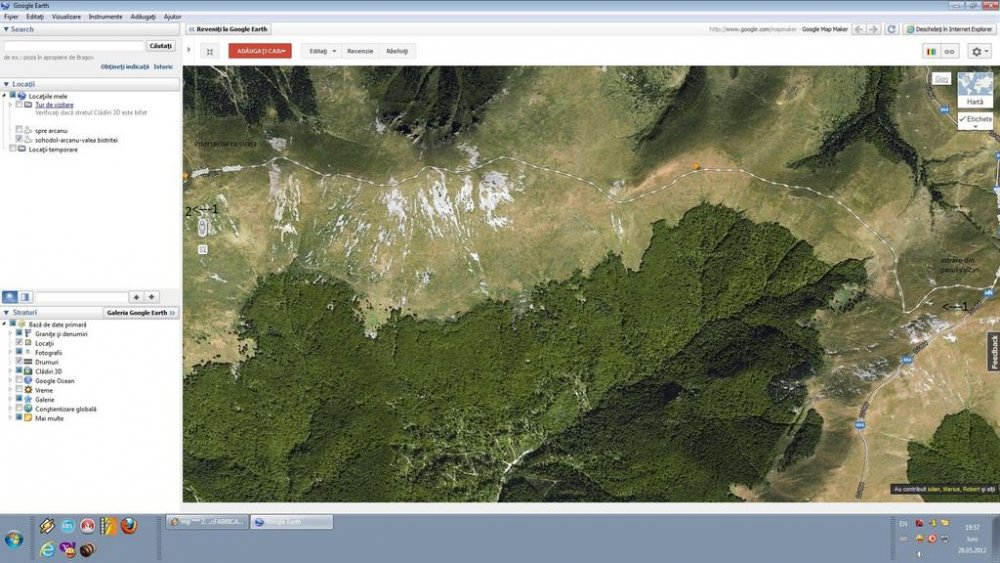Click the fullscreen icon beside Adăugați
1000x563 pixels.
(210, 52)
